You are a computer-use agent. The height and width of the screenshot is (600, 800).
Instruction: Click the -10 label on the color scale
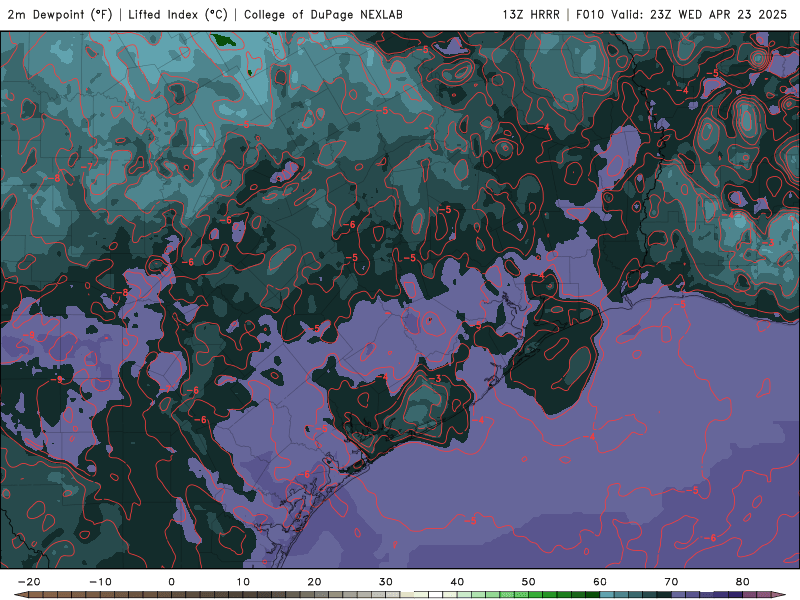click(100, 582)
